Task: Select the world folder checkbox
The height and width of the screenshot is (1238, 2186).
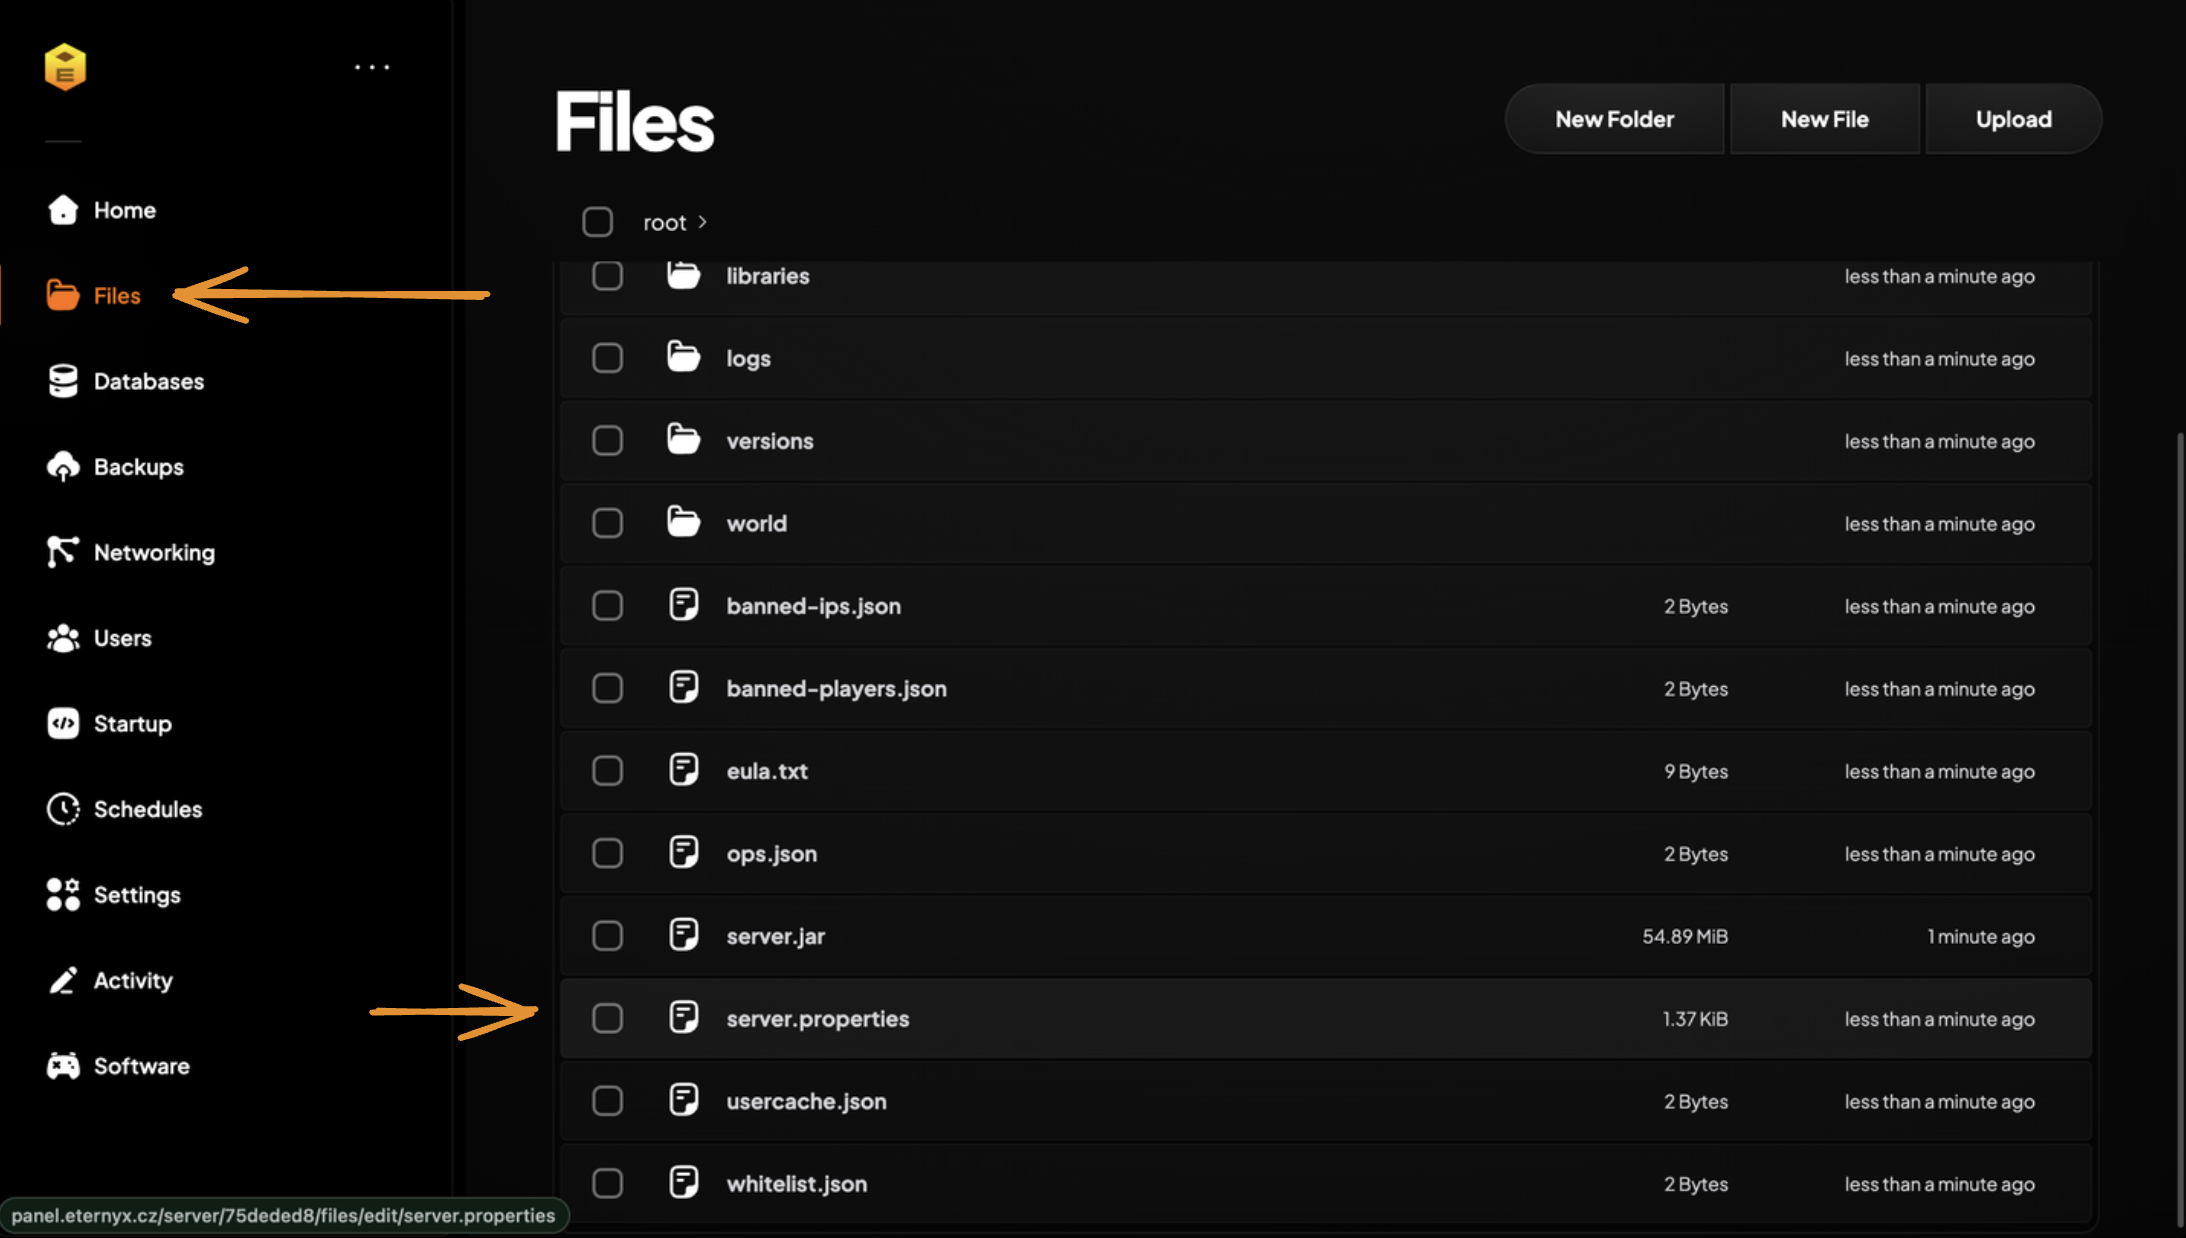Action: 607,523
